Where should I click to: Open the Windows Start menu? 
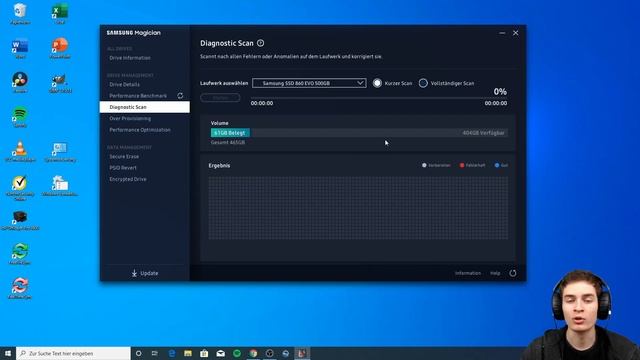click(x=8, y=353)
